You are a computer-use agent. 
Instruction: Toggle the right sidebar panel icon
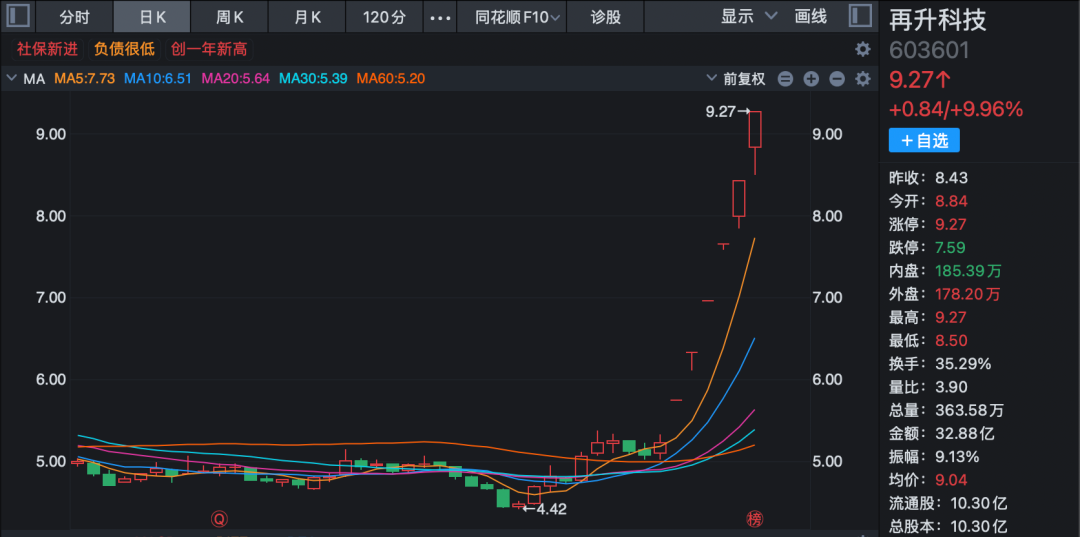pyautogui.click(x=859, y=16)
